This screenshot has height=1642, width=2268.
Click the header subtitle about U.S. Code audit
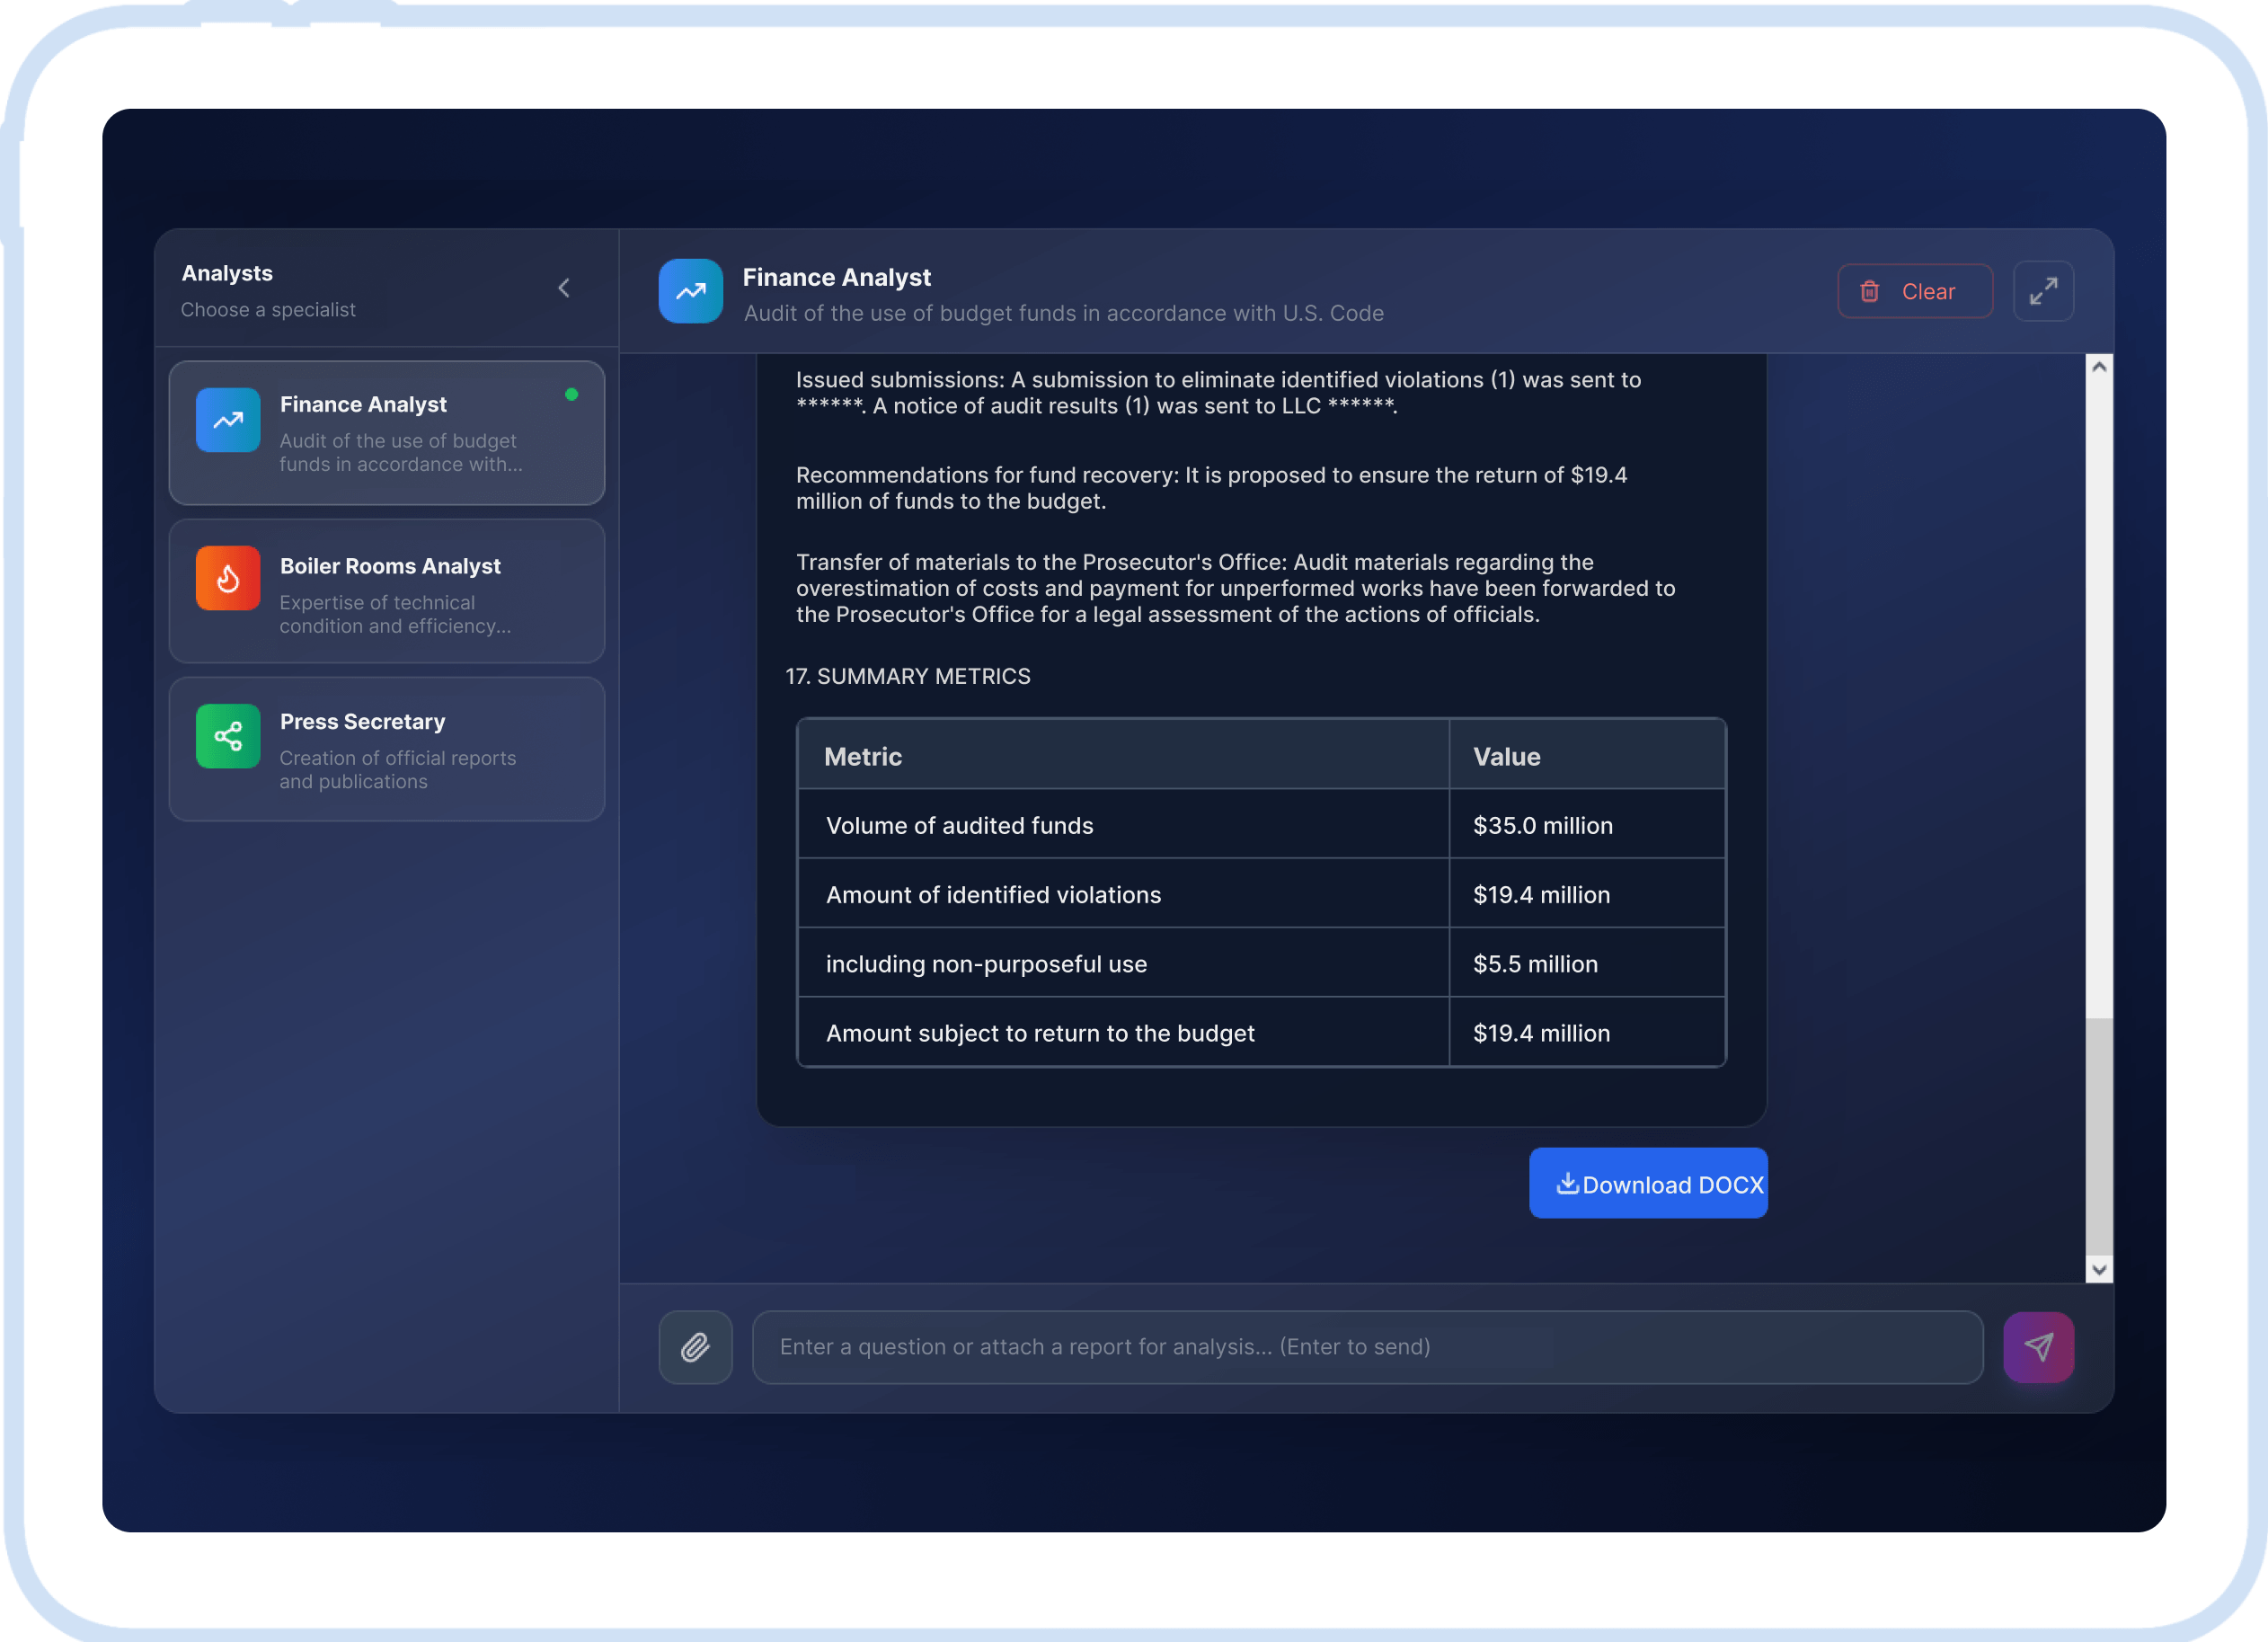tap(1063, 313)
